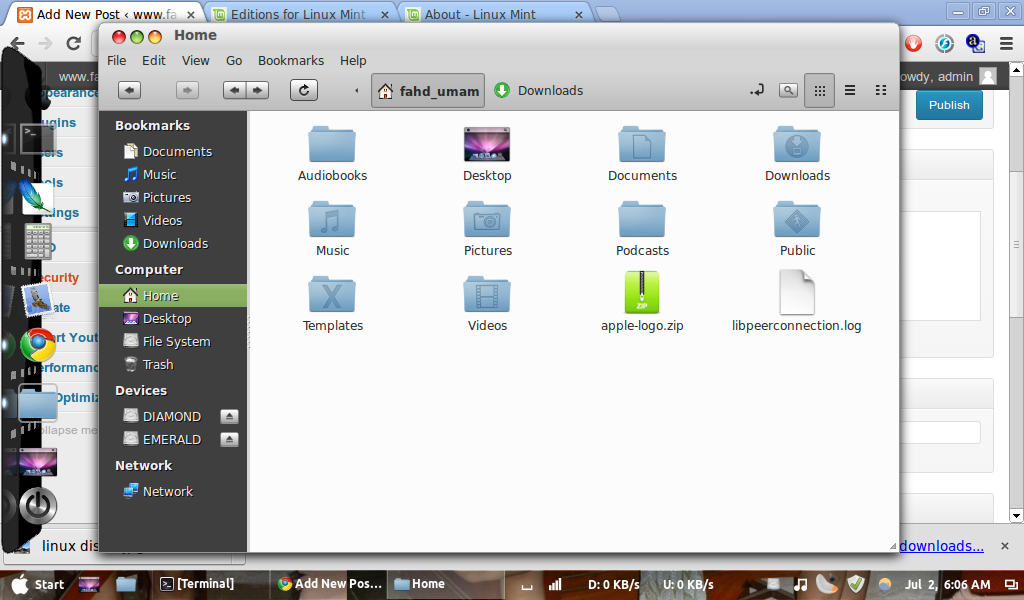Reload the folder view with the refresh icon
This screenshot has width=1024, height=600.
click(x=304, y=89)
